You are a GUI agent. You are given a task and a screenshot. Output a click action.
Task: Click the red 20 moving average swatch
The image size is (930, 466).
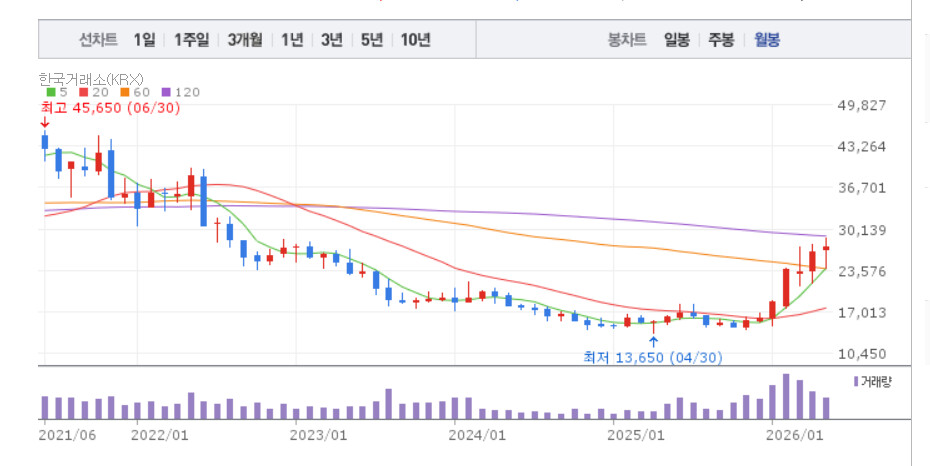point(84,92)
